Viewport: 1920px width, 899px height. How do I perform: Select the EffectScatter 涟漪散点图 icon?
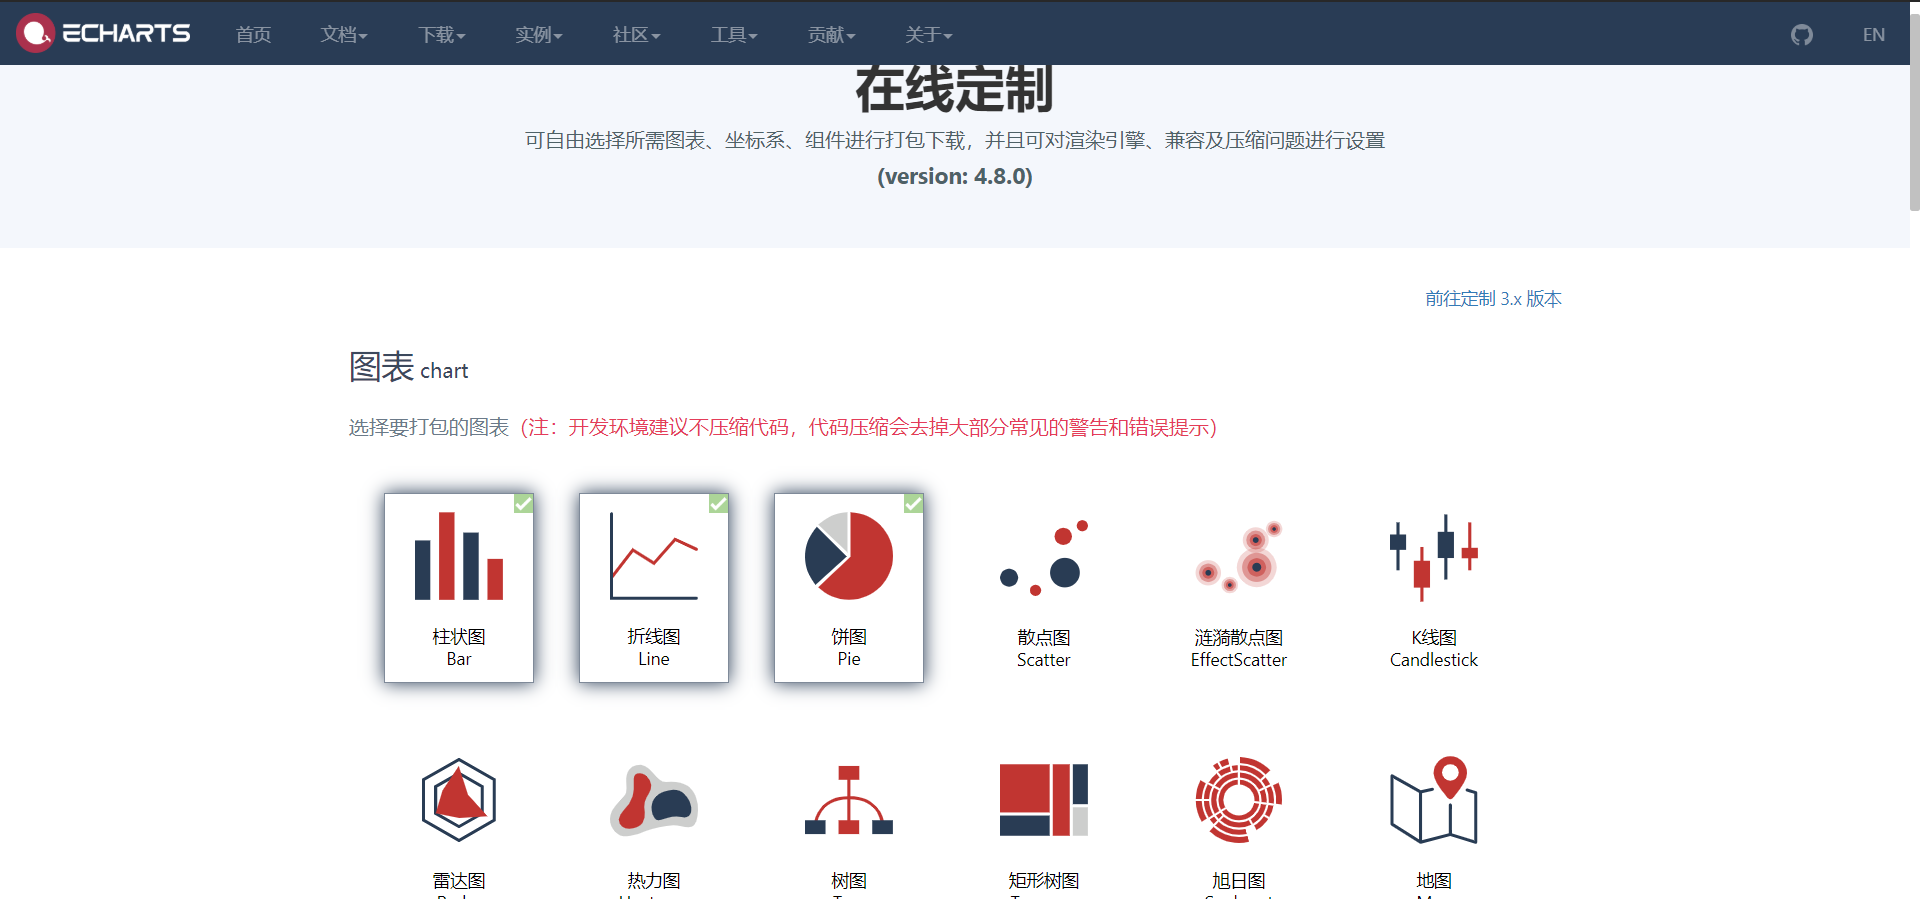tap(1239, 557)
